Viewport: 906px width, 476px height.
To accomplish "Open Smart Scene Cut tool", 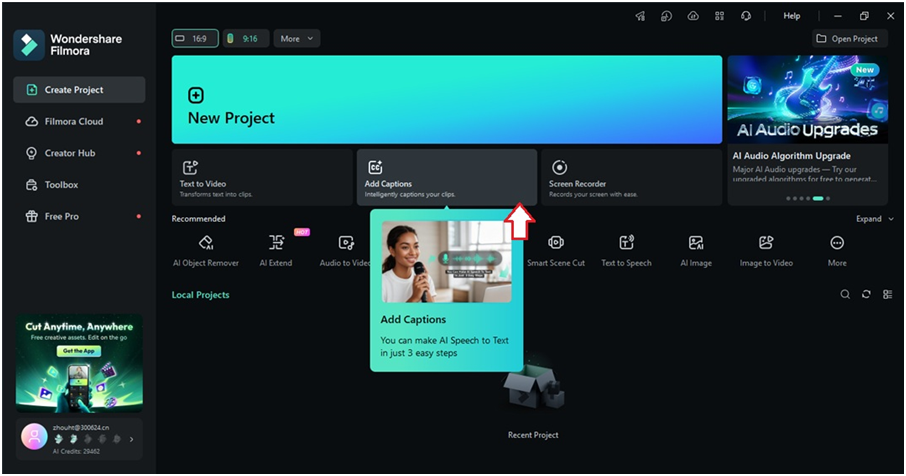I will [x=556, y=251].
